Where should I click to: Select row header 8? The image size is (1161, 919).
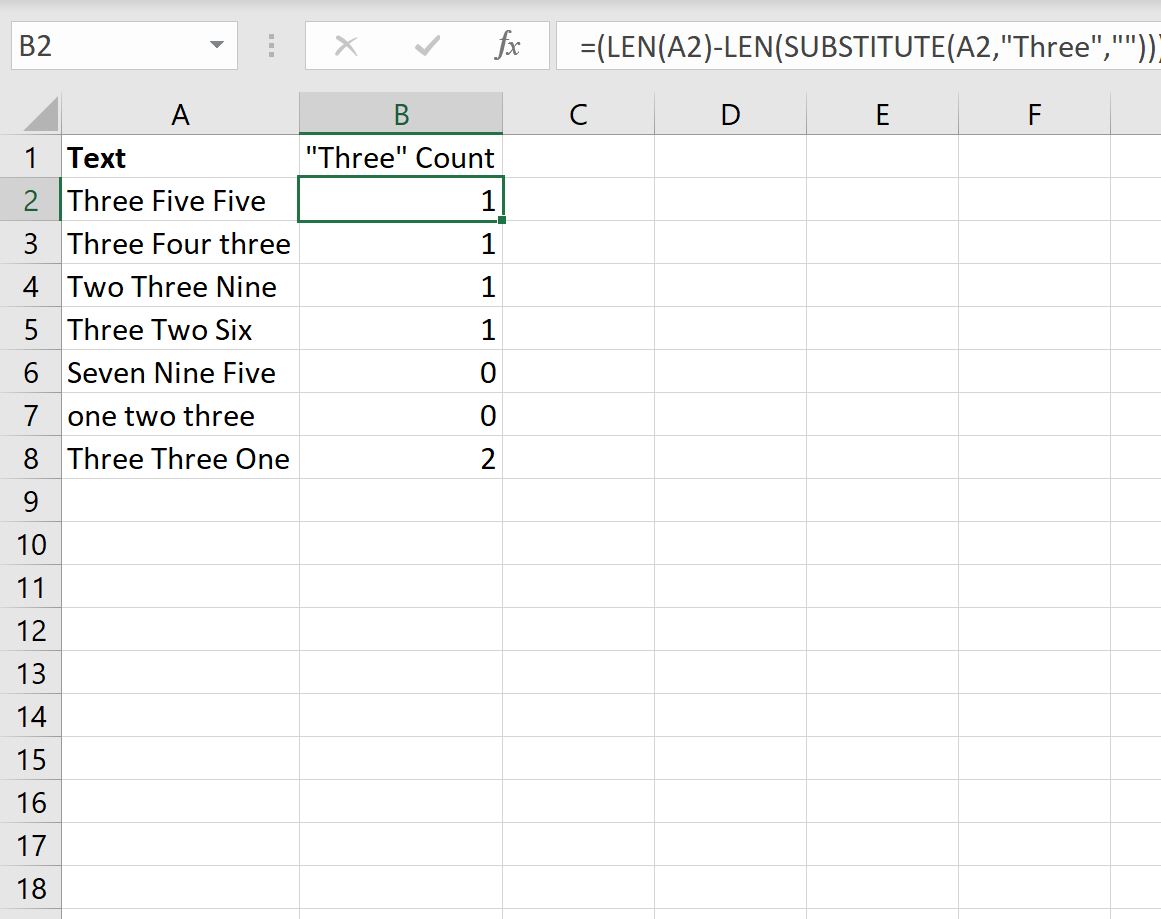pos(31,458)
